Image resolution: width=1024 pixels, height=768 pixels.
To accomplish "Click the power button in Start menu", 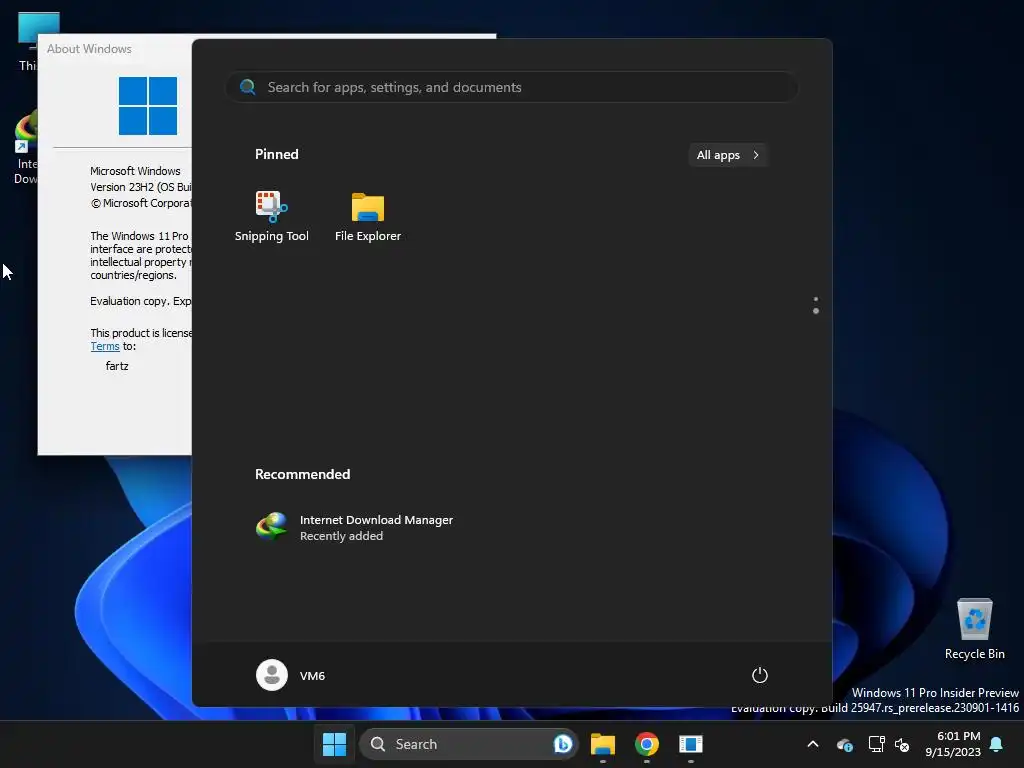I will click(760, 675).
